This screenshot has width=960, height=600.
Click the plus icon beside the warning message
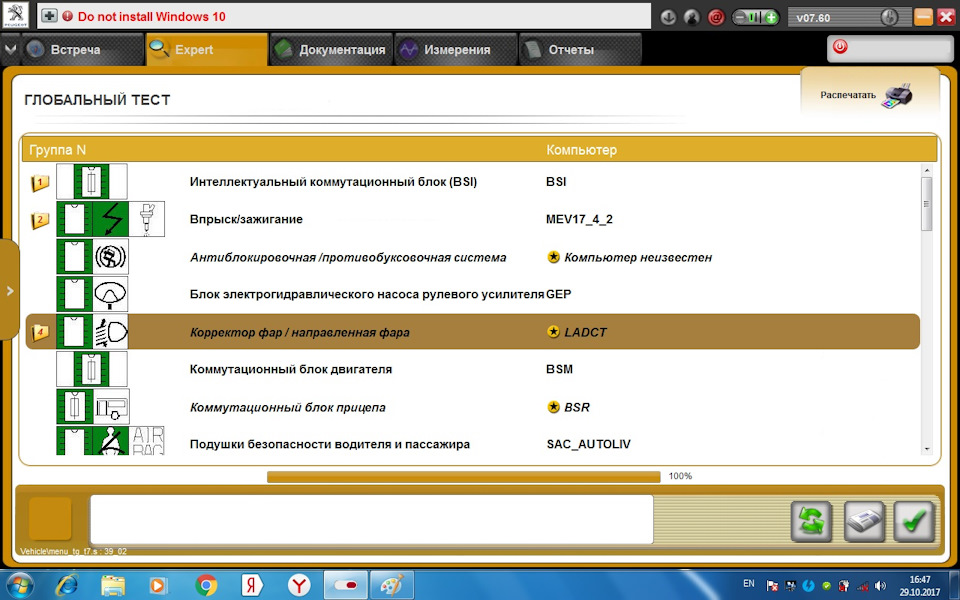50,16
